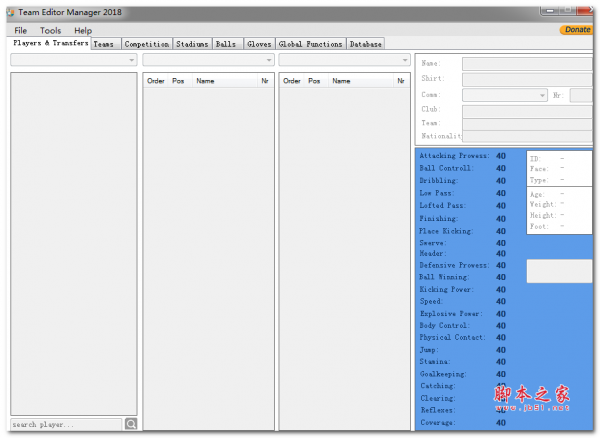Click the Ball Control value 40

(501, 168)
